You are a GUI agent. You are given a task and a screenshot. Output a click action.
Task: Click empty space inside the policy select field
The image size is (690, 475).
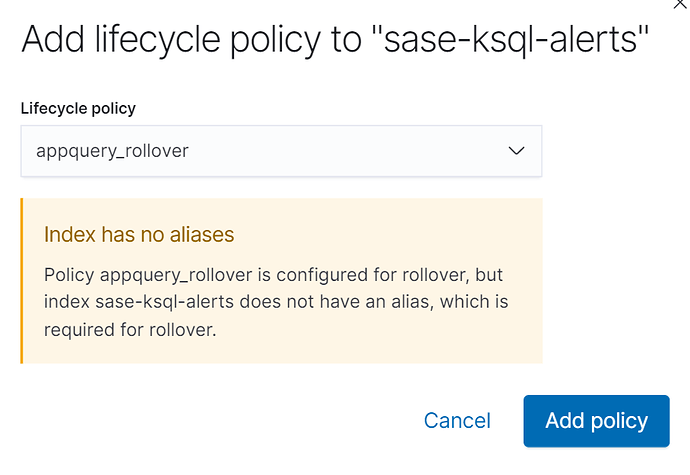point(350,151)
